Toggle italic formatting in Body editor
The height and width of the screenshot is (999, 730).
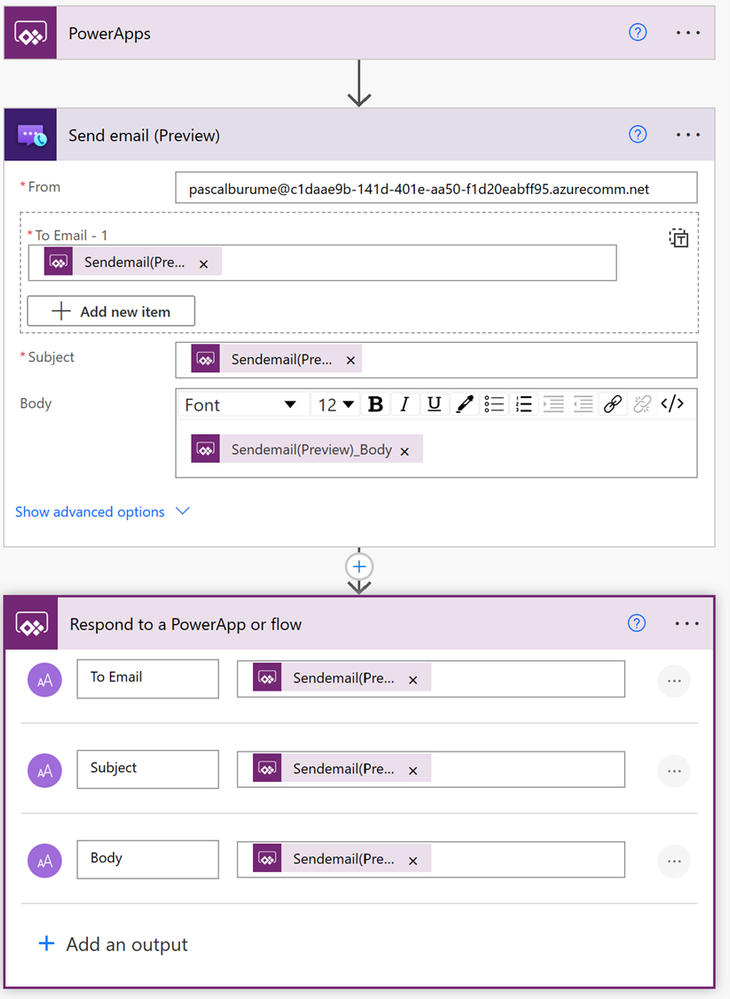point(404,404)
